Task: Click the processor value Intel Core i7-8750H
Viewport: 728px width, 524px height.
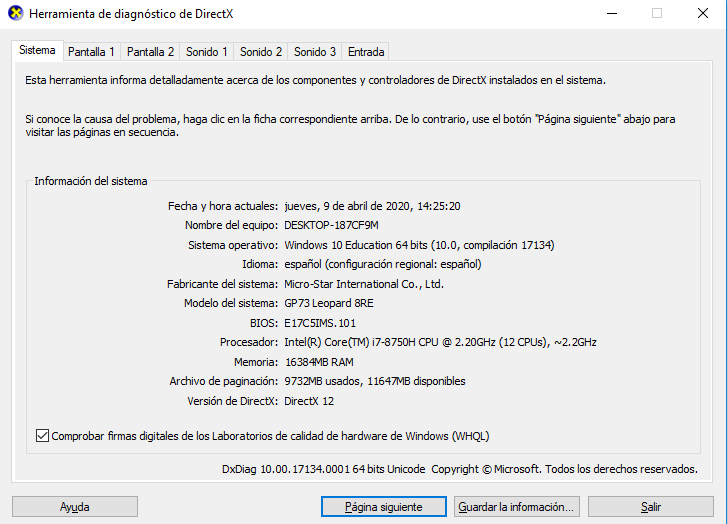Action: pos(440,342)
